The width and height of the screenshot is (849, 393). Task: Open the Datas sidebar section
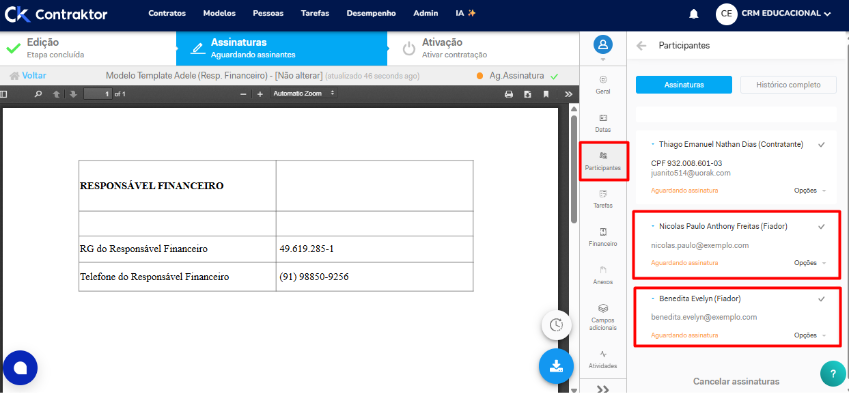603,123
